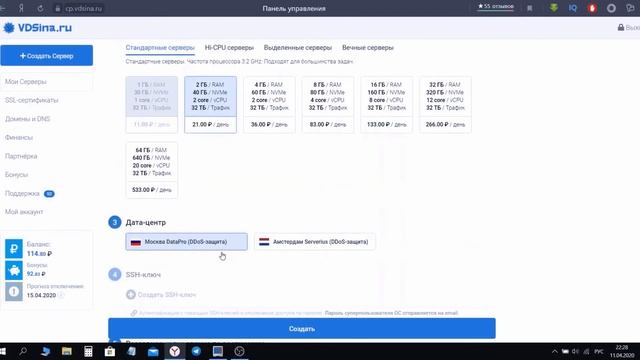This screenshot has width=640, height=360.
Task: Click the РУС language indicator
Action: pyautogui.click(x=599, y=351)
